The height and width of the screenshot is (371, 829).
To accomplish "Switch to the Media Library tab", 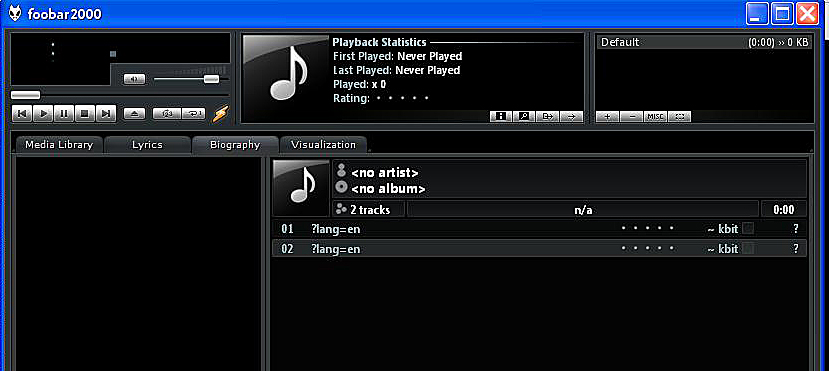I will click(x=59, y=145).
